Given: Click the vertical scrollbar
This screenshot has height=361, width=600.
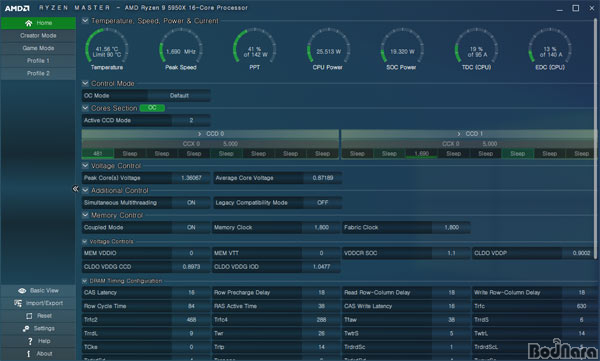Looking at the screenshot, I should click(x=595, y=138).
